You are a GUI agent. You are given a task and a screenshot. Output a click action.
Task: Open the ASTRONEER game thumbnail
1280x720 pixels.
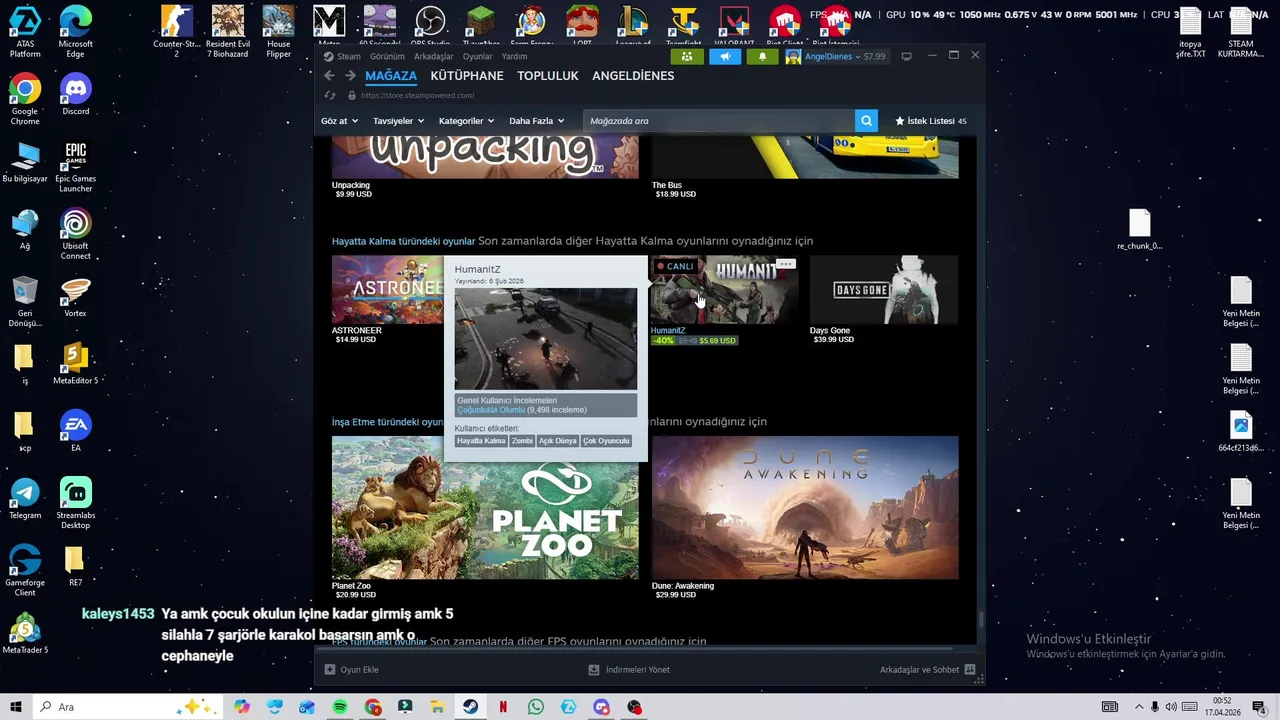388,289
